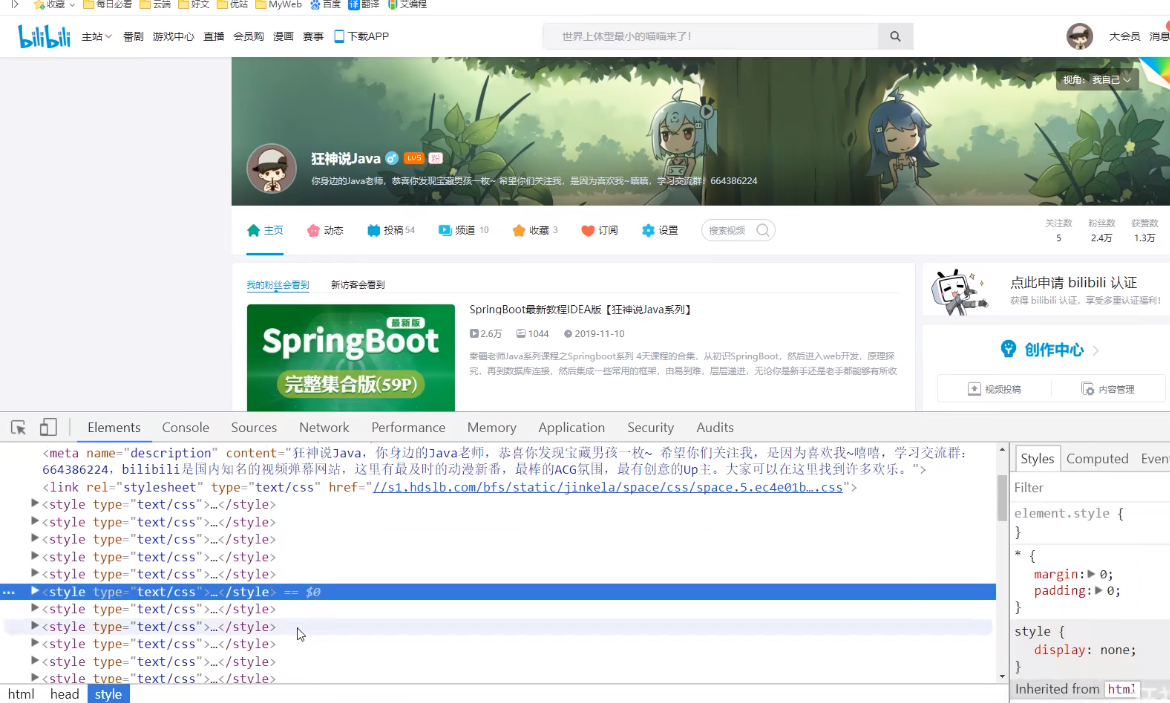Click the search magnifier button in header
The height and width of the screenshot is (703, 1170).
[895, 36]
